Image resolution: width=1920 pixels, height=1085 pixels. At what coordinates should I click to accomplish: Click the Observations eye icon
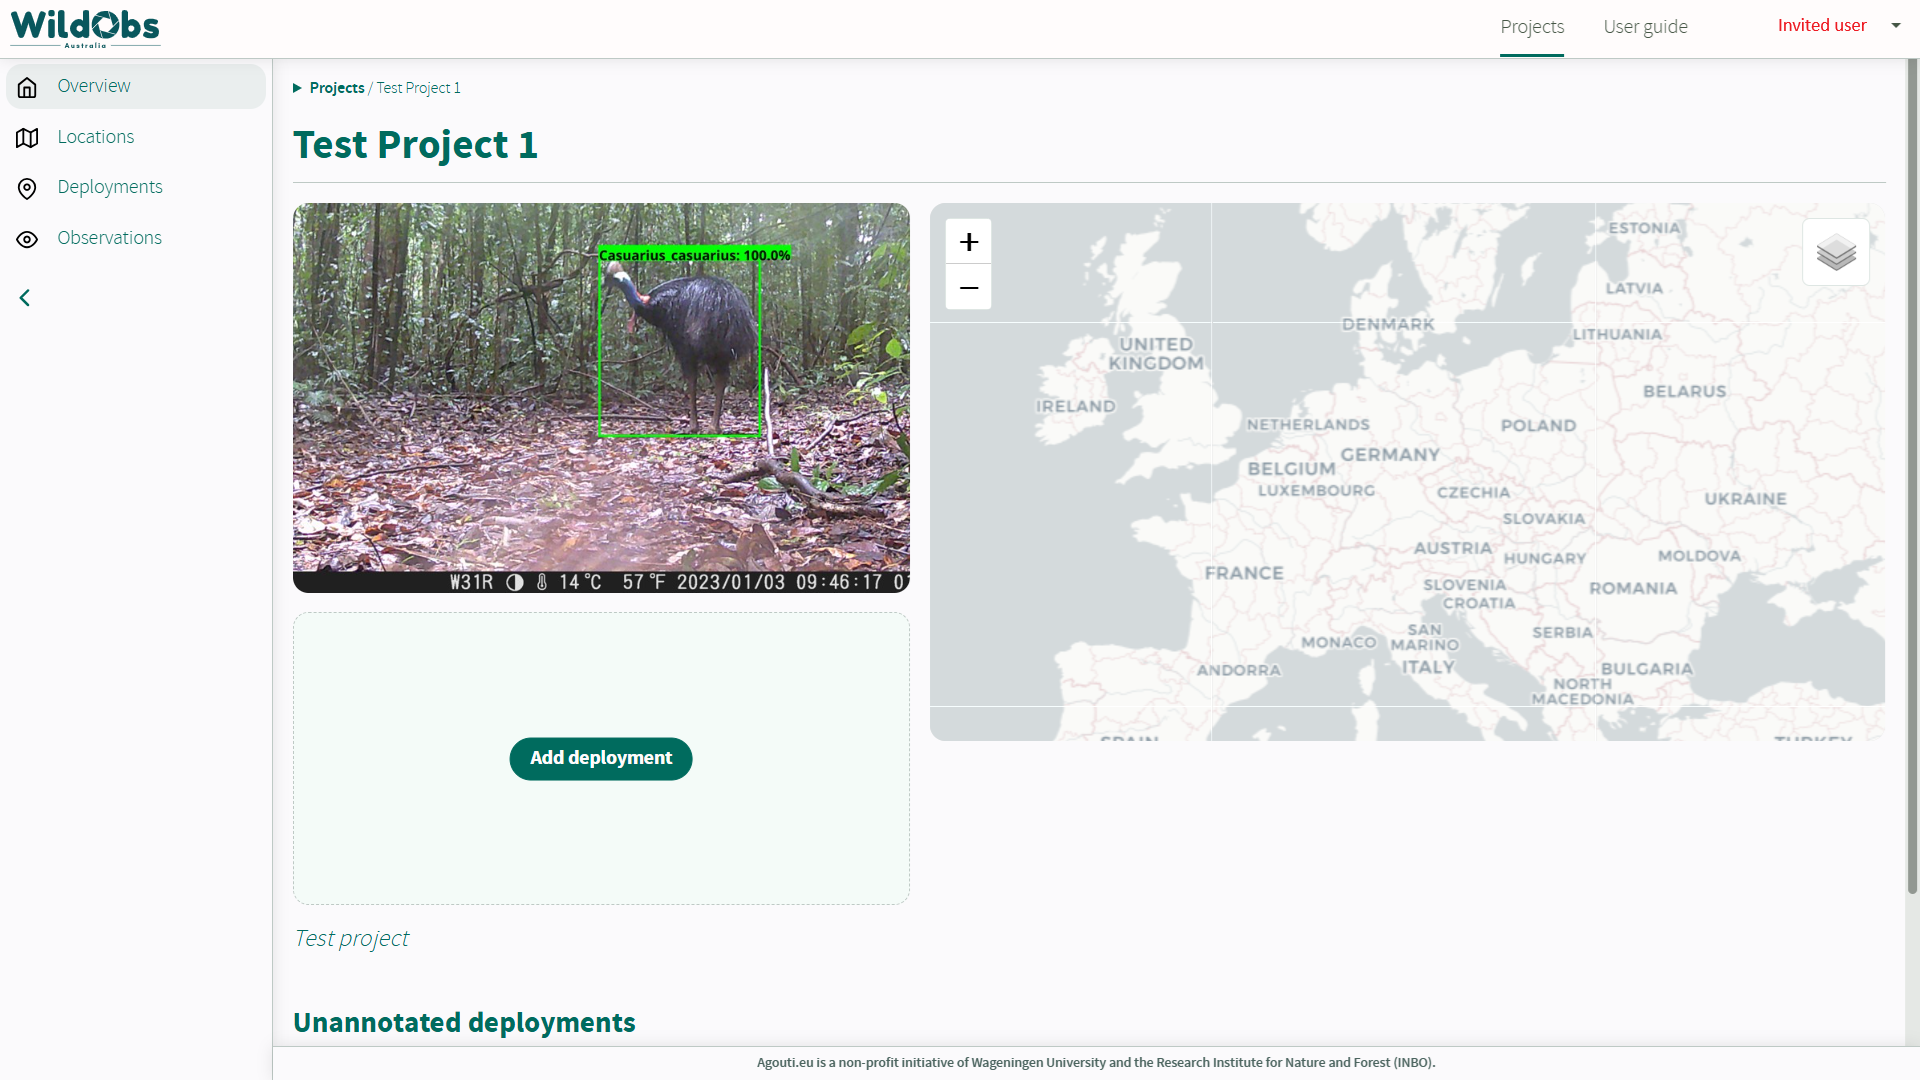pyautogui.click(x=27, y=239)
